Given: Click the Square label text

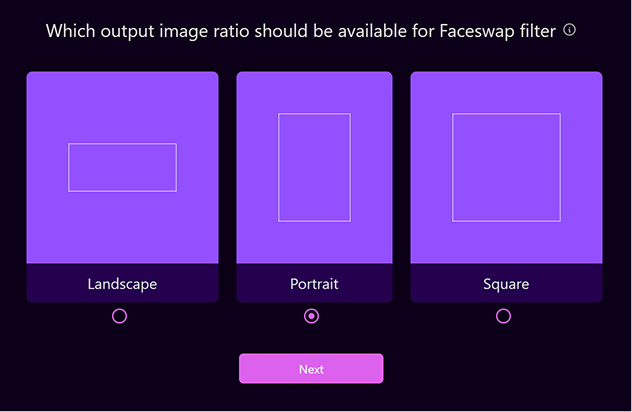Looking at the screenshot, I should (x=506, y=284).
